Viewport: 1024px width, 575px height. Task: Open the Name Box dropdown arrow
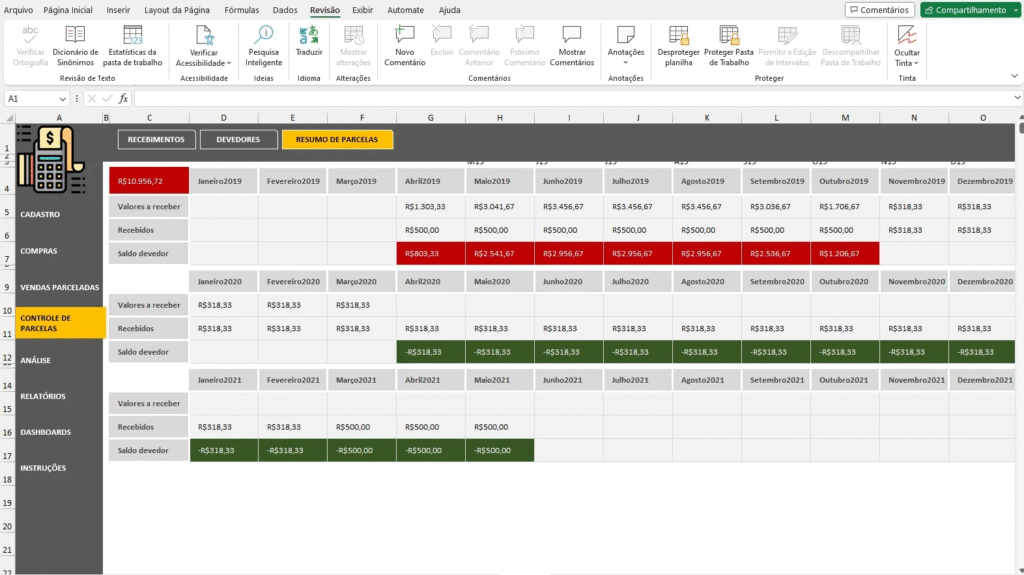coord(63,99)
